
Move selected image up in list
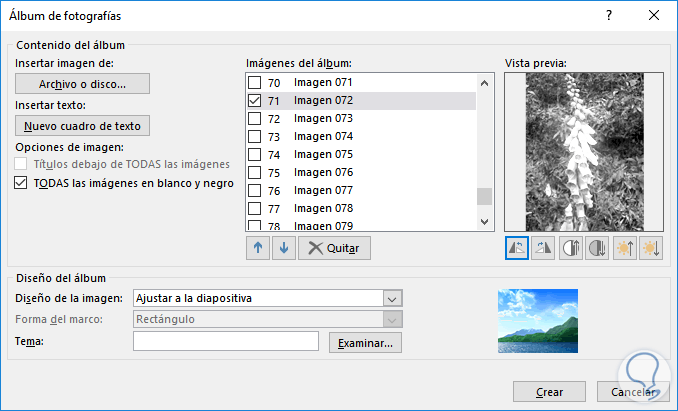[257, 248]
